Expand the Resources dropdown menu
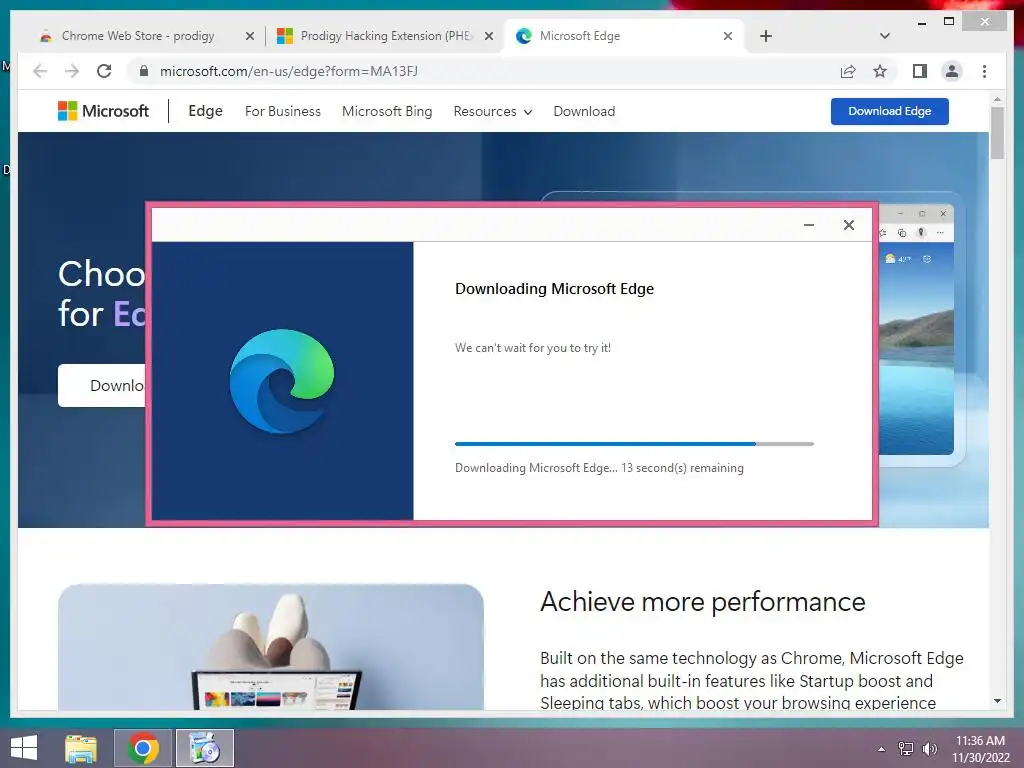Image resolution: width=1024 pixels, height=768 pixels. 492,111
